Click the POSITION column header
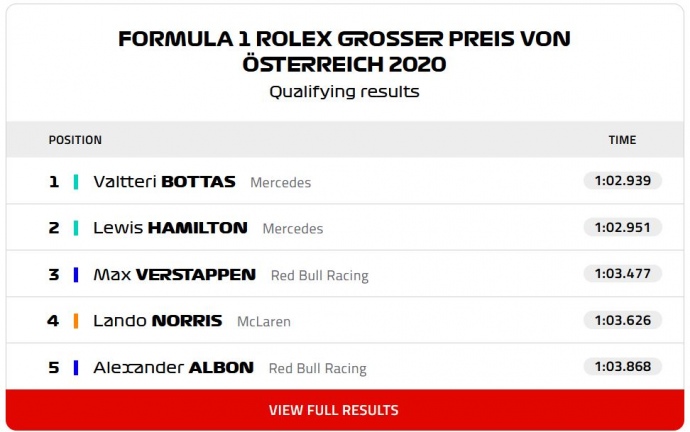The width and height of the screenshot is (690, 432). 75,140
